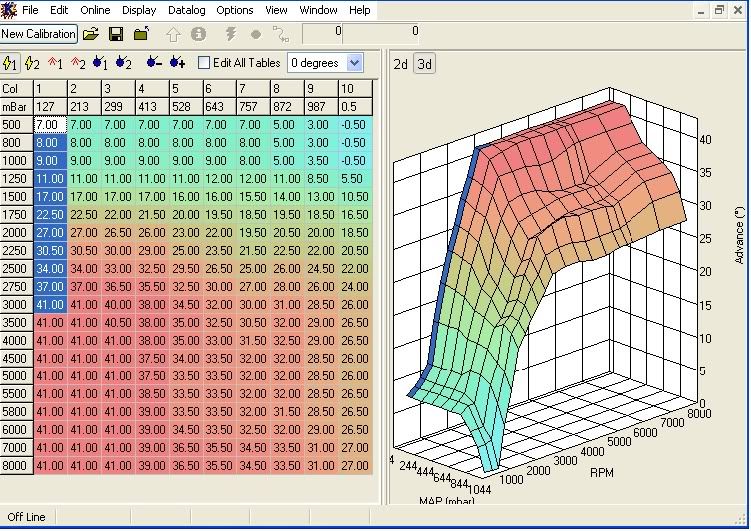Image resolution: width=751 pixels, height=531 pixels.
Task: Select the 987 mBar column header
Action: point(320,107)
